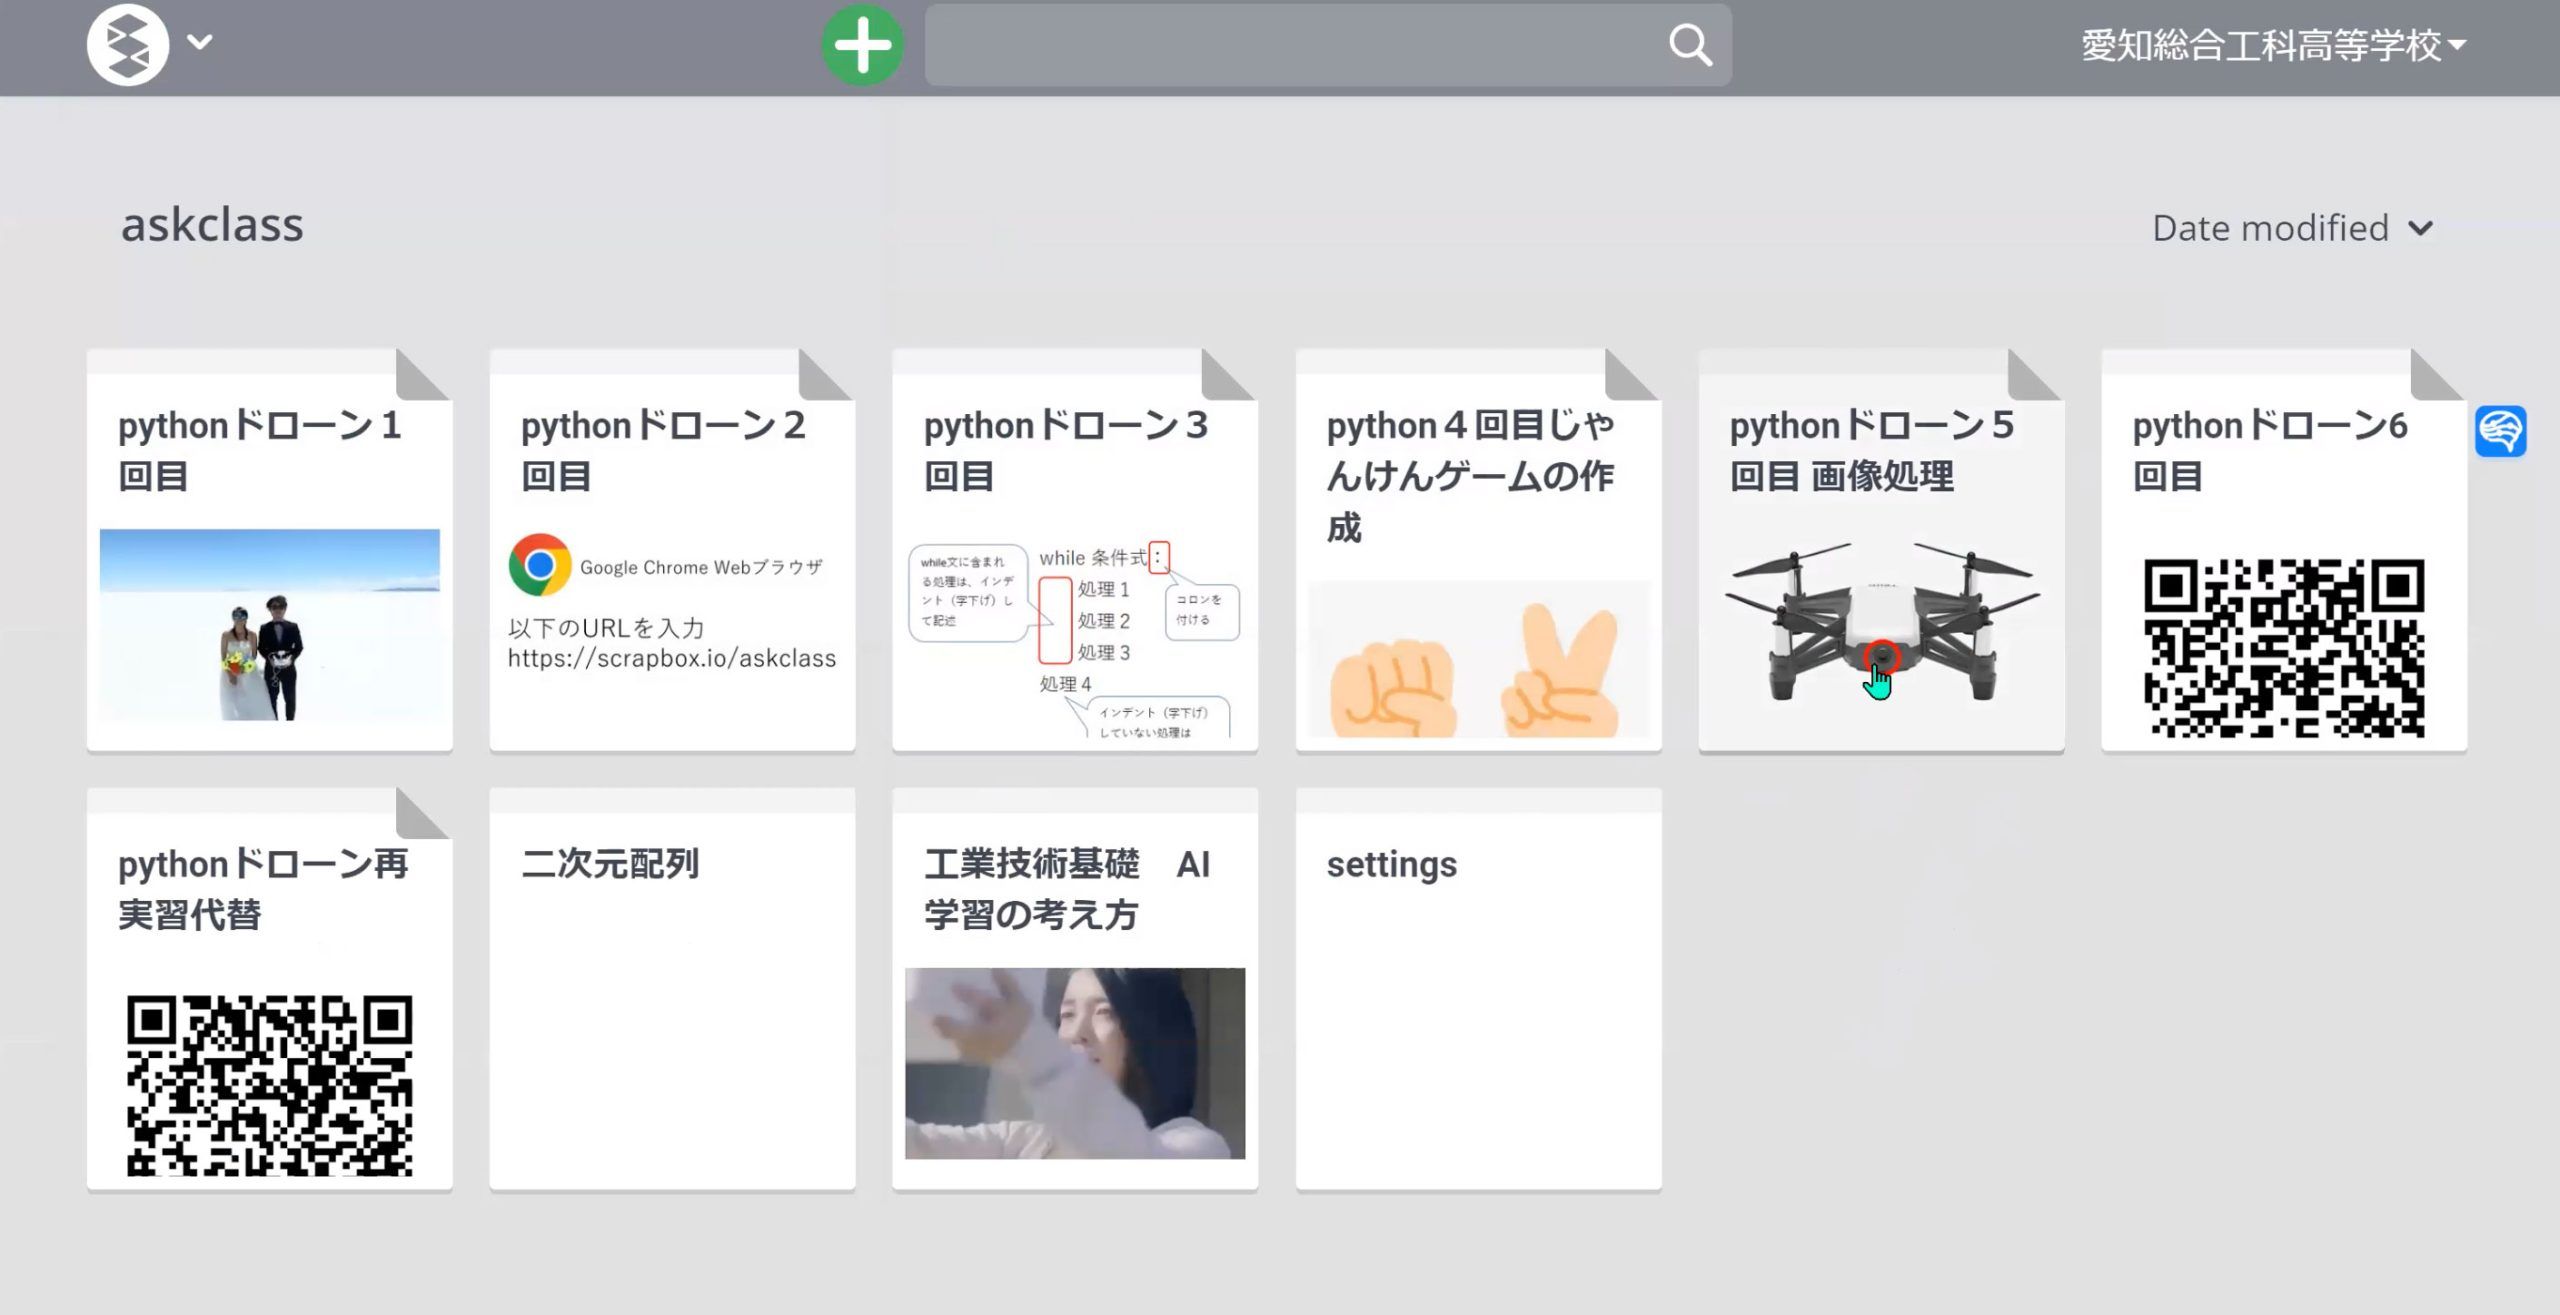Open the pythonドローン2回目 page card
The width and height of the screenshot is (2560, 1315).
[x=672, y=550]
